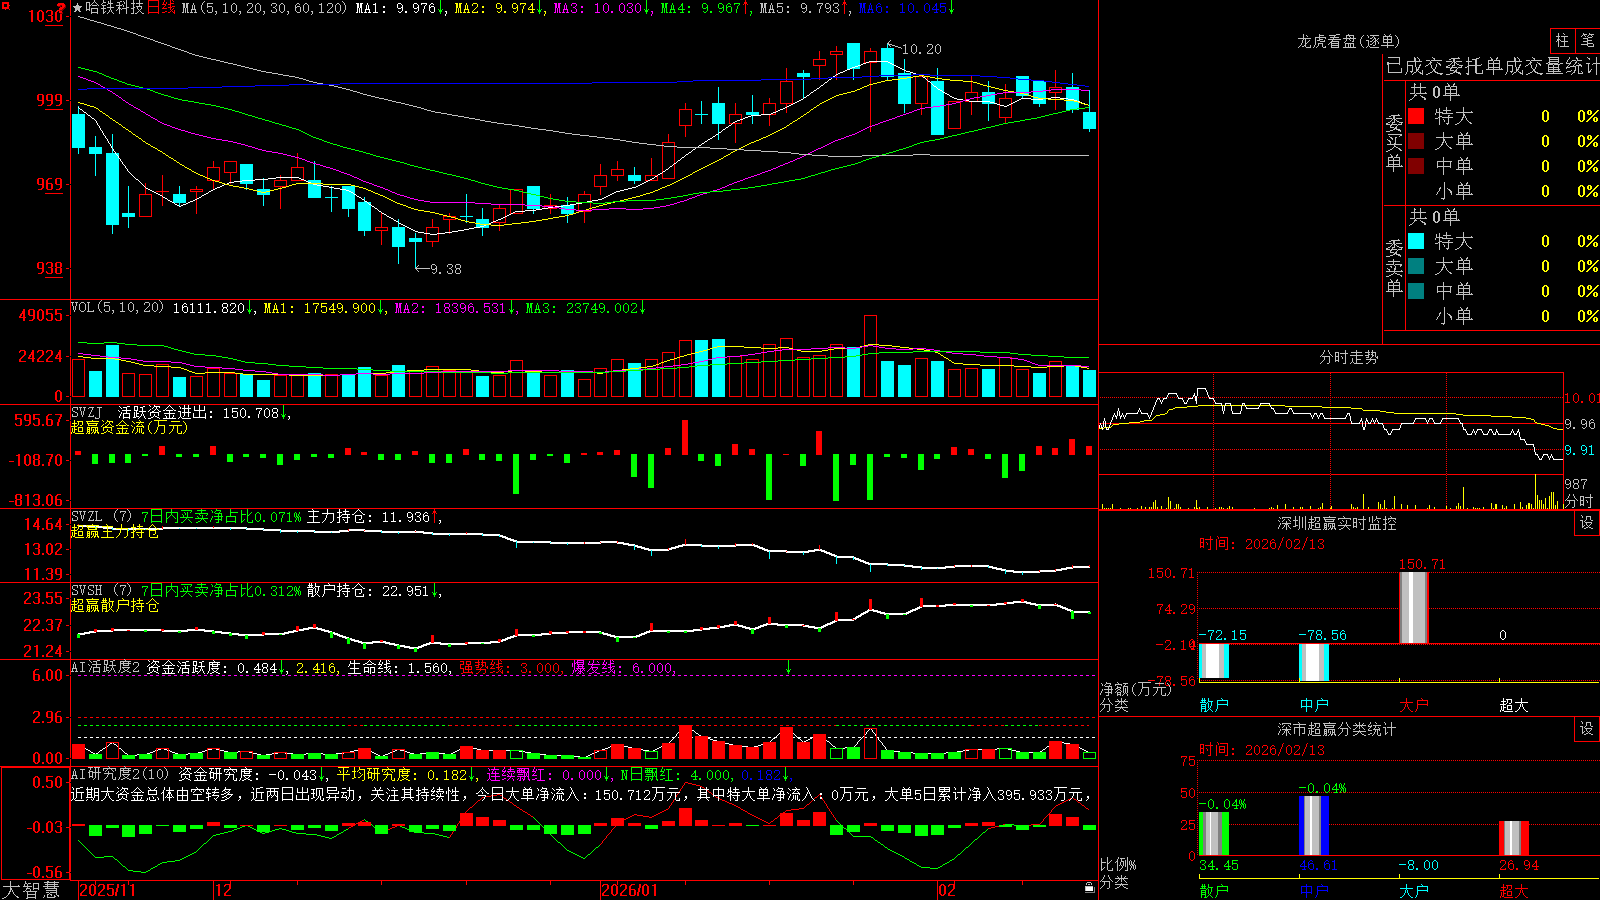Click the 已成交委托单成交量统计 header

pyautogui.click(x=1492, y=66)
